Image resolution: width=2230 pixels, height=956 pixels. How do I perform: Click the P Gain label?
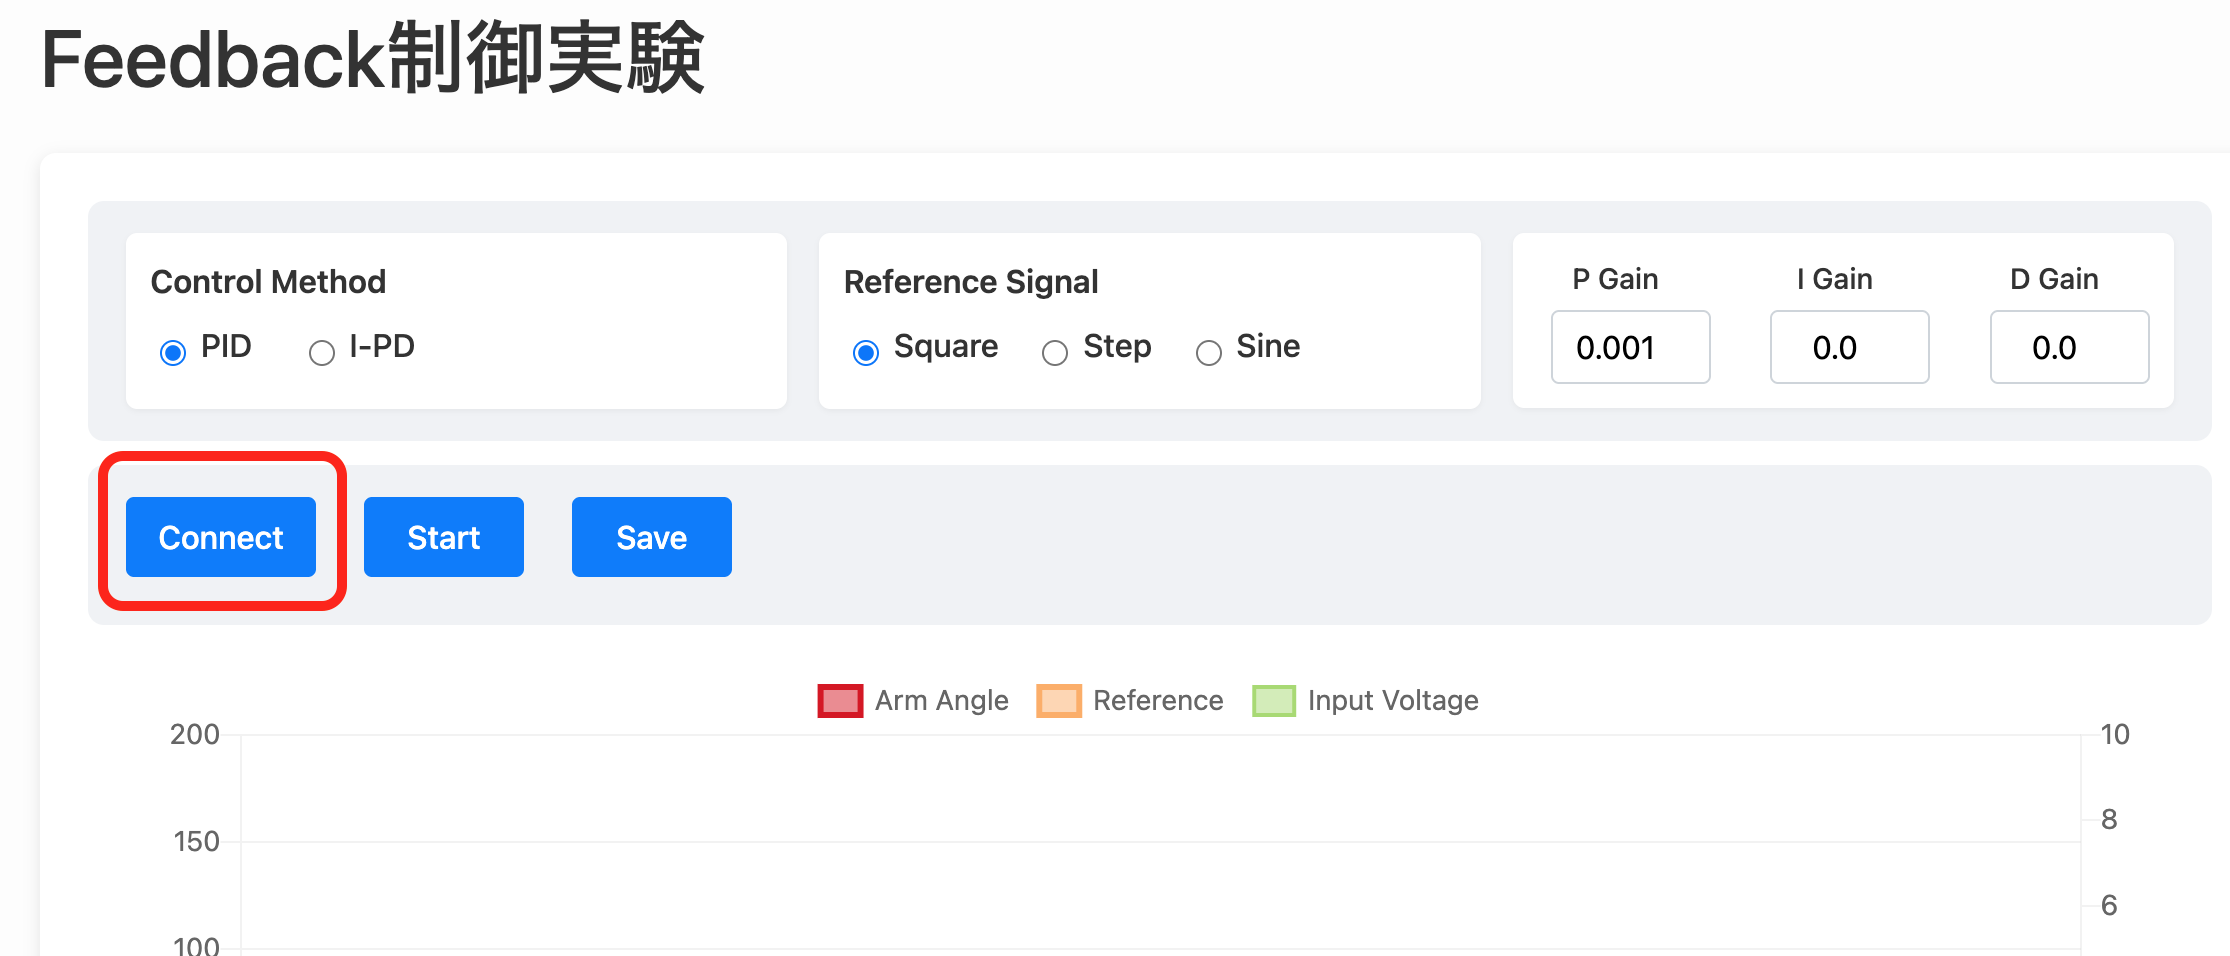tap(1615, 279)
